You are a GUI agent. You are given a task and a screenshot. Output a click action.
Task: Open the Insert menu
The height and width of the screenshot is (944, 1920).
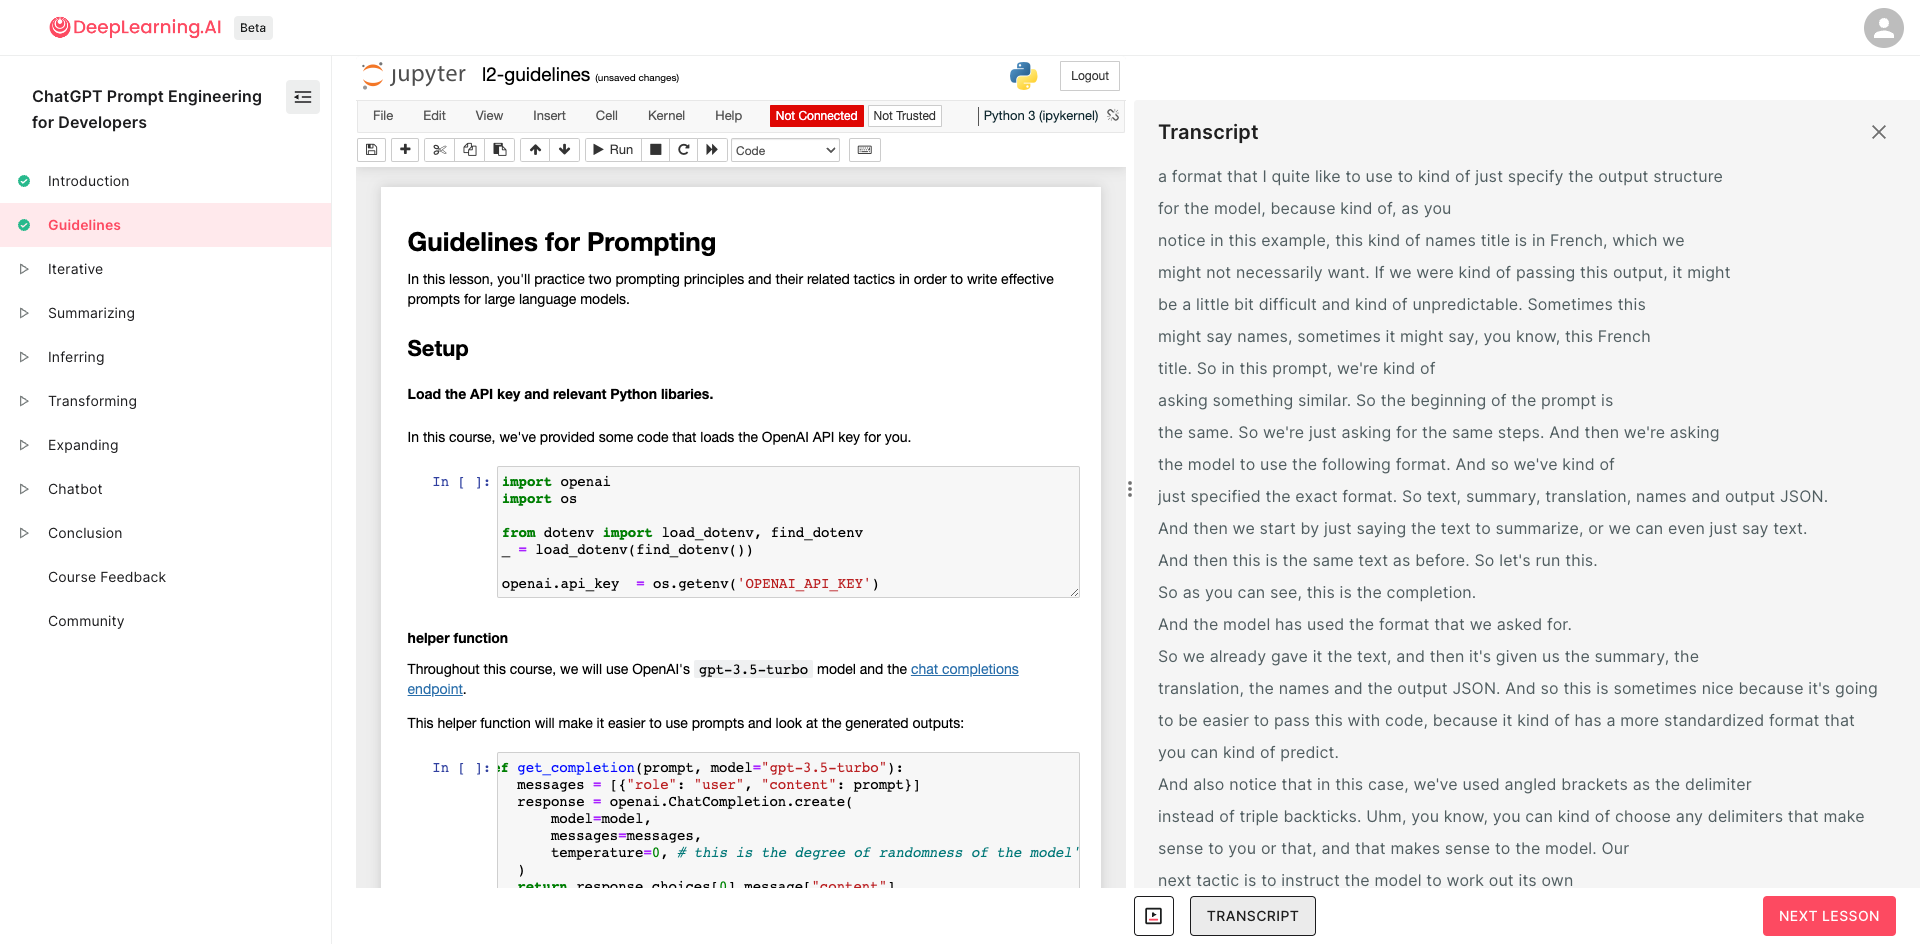pos(549,116)
